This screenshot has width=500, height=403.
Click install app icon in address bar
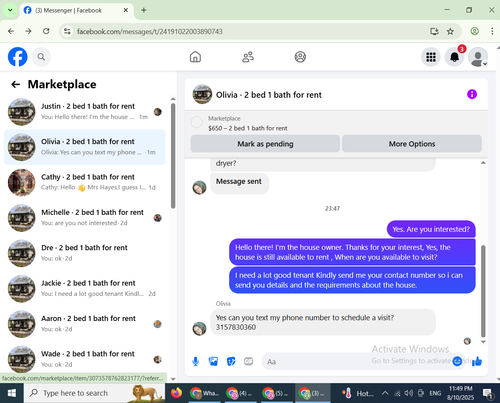(x=434, y=31)
